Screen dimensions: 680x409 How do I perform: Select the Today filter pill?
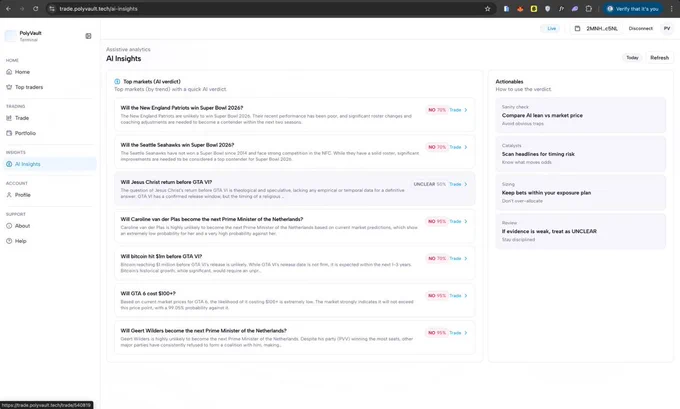[632, 58]
